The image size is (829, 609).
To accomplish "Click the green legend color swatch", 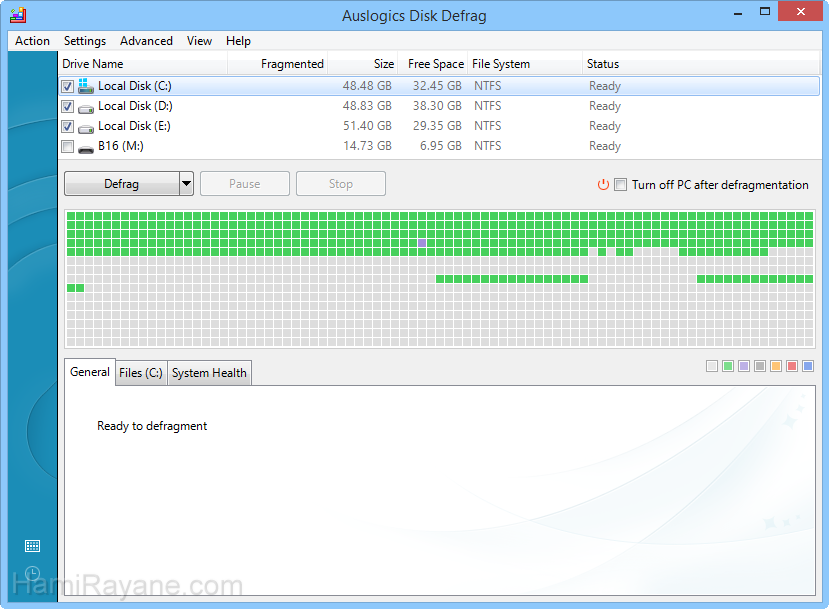I will [x=728, y=366].
